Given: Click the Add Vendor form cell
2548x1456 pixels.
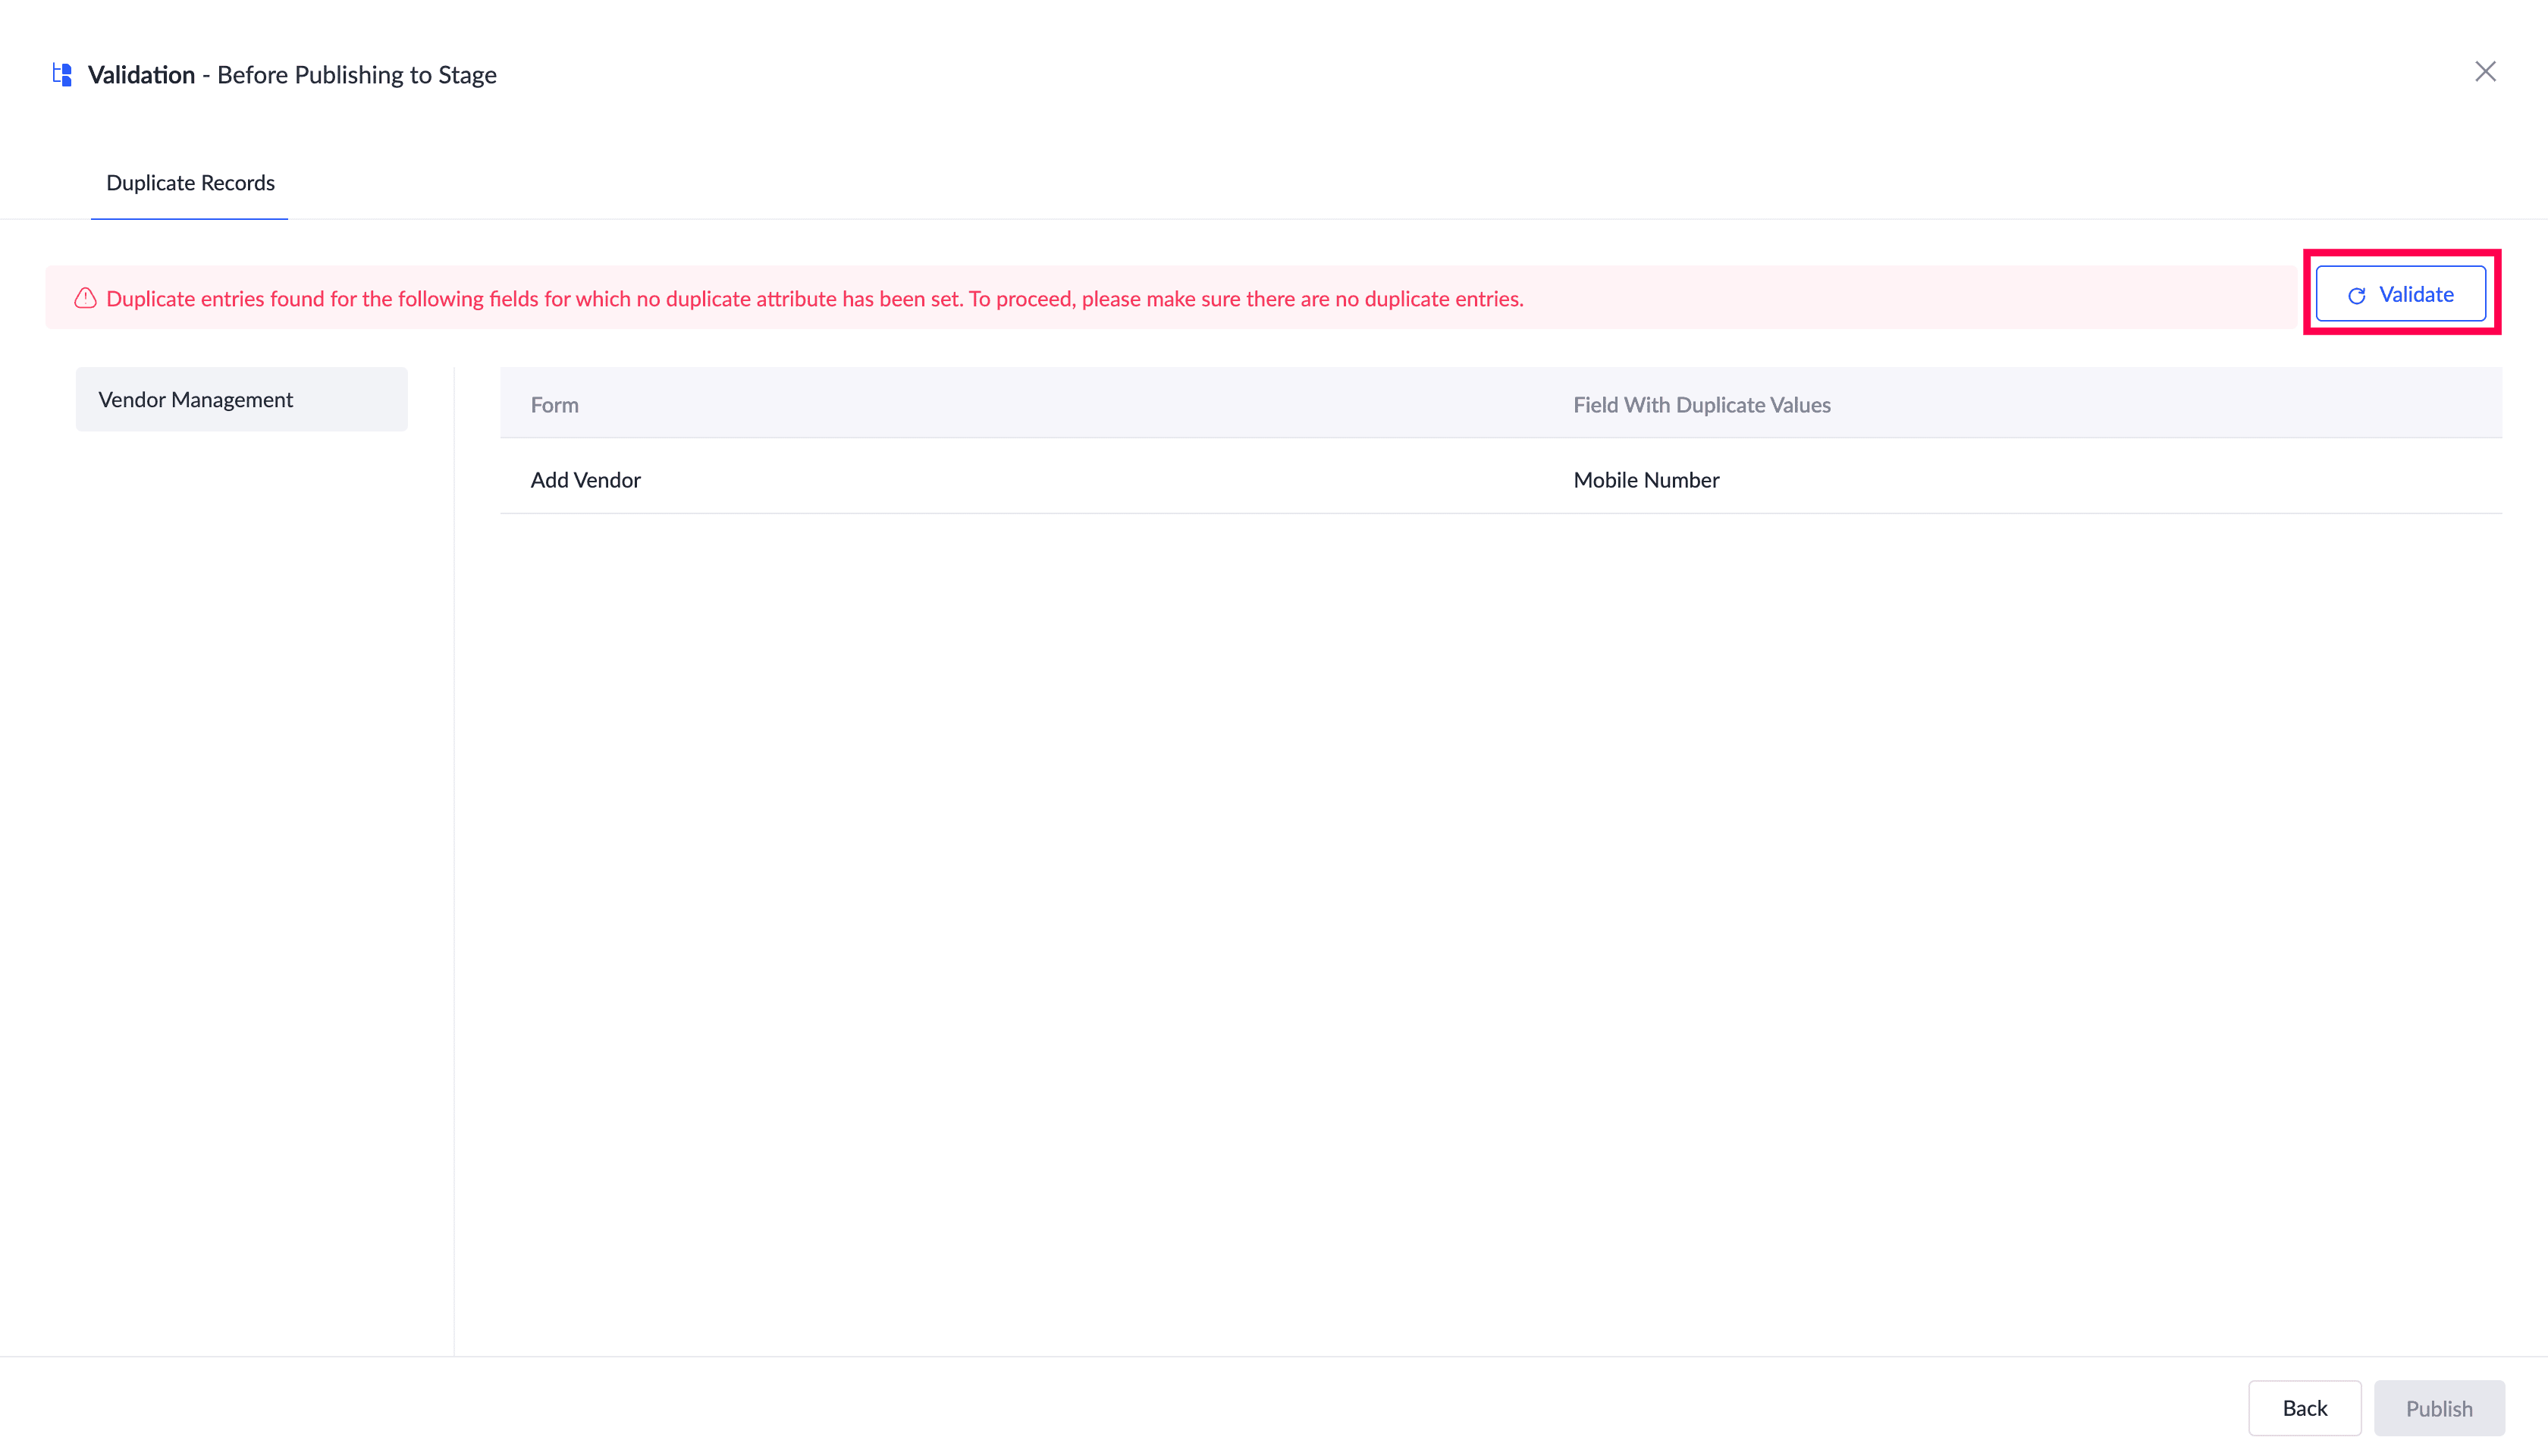Looking at the screenshot, I should coord(585,480).
